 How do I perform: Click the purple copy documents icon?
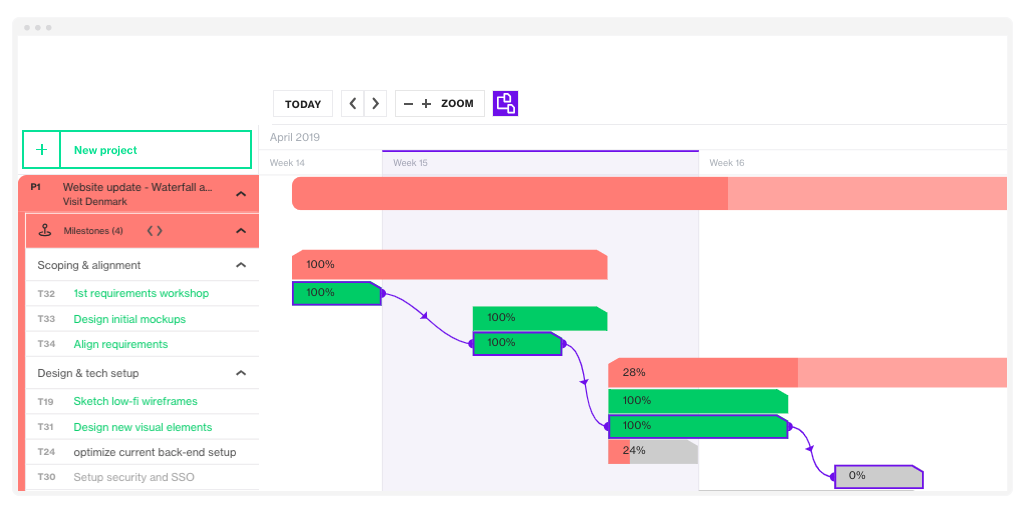pos(506,103)
